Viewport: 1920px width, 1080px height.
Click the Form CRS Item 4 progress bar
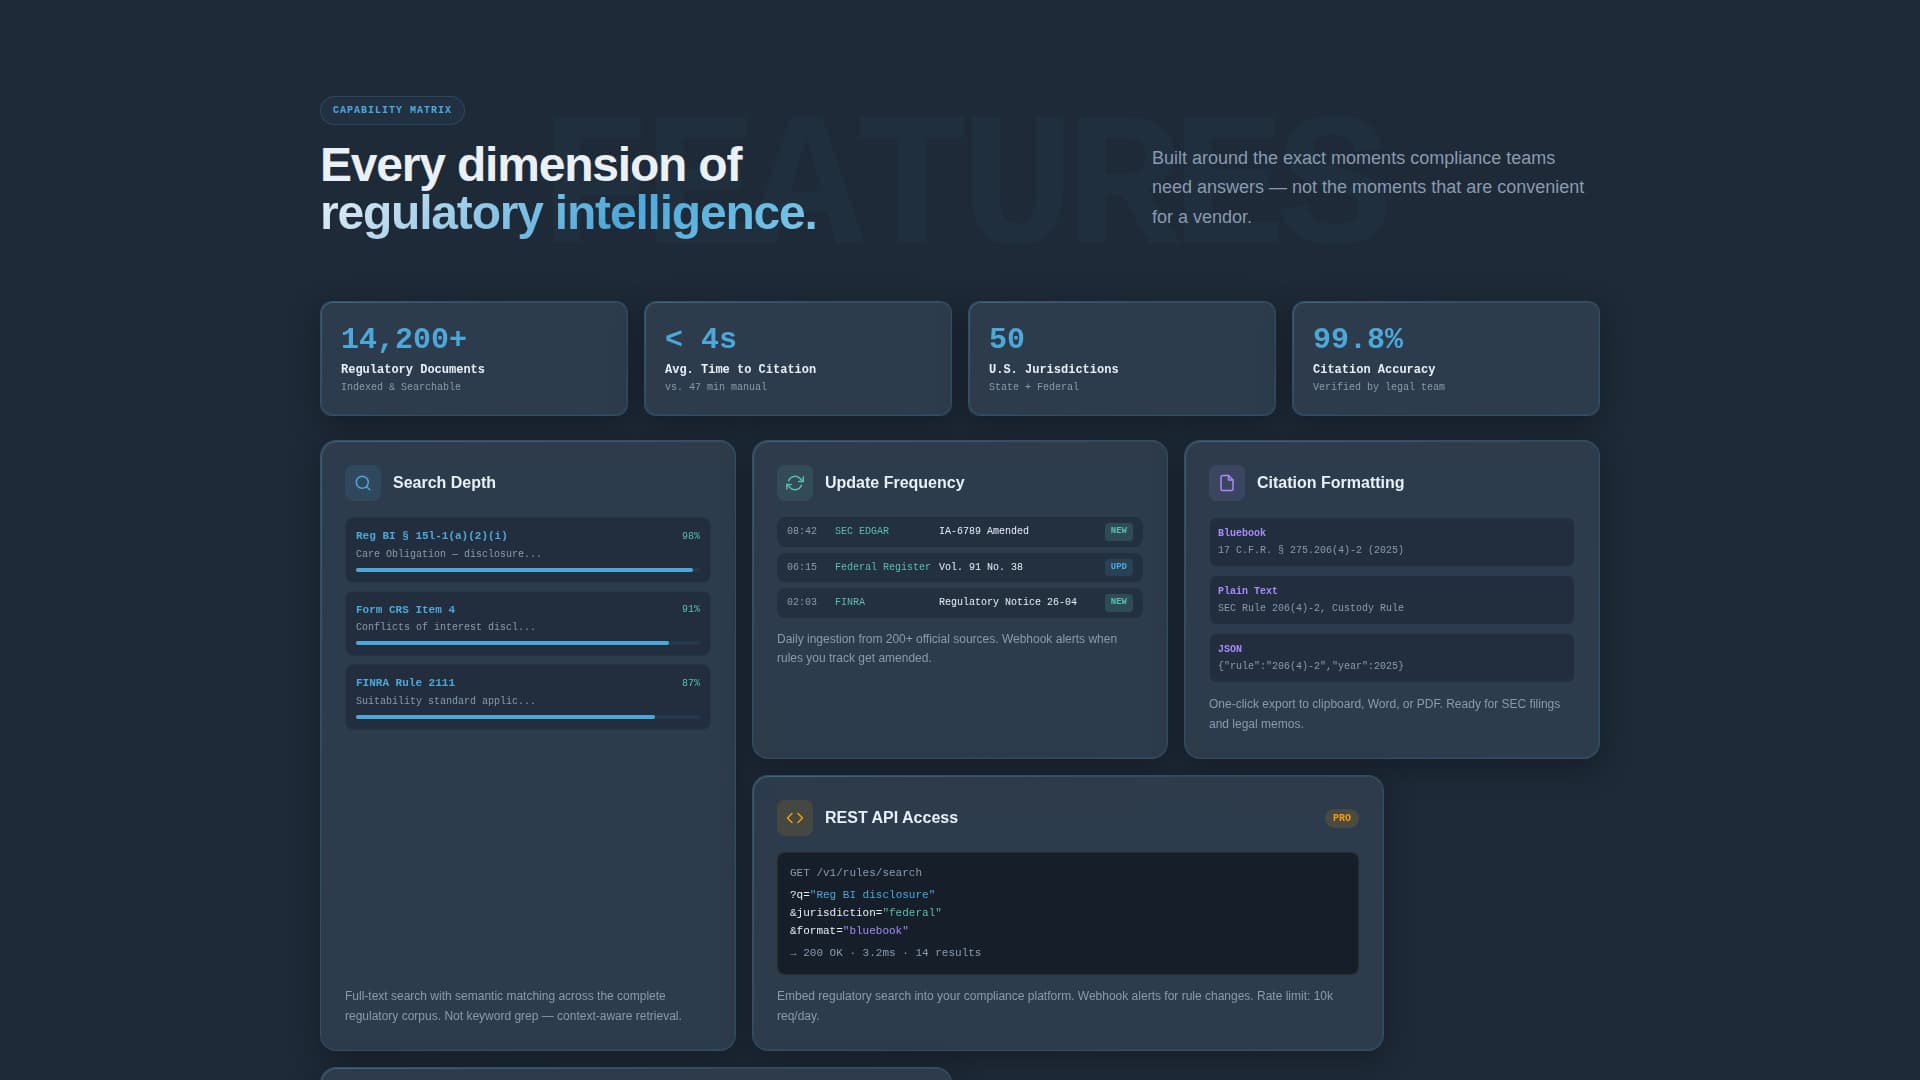(528, 643)
